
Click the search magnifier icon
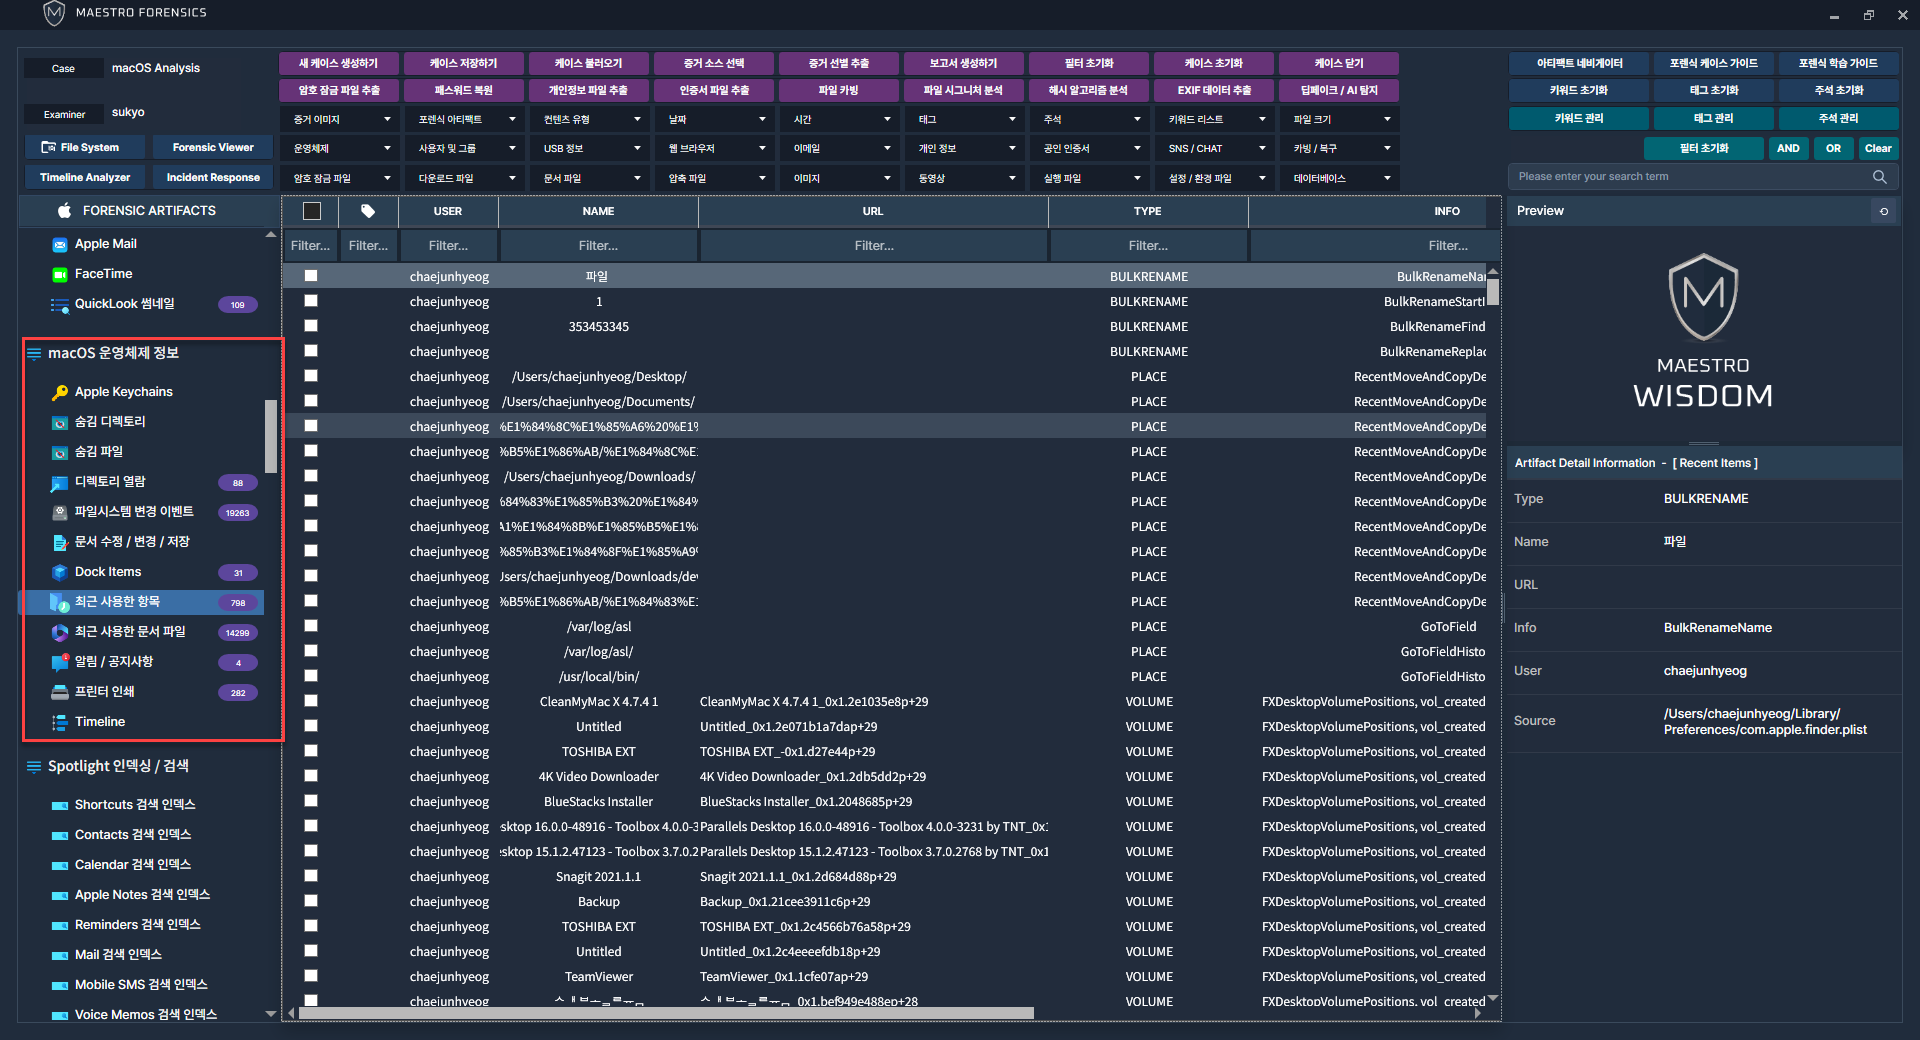point(1879,177)
